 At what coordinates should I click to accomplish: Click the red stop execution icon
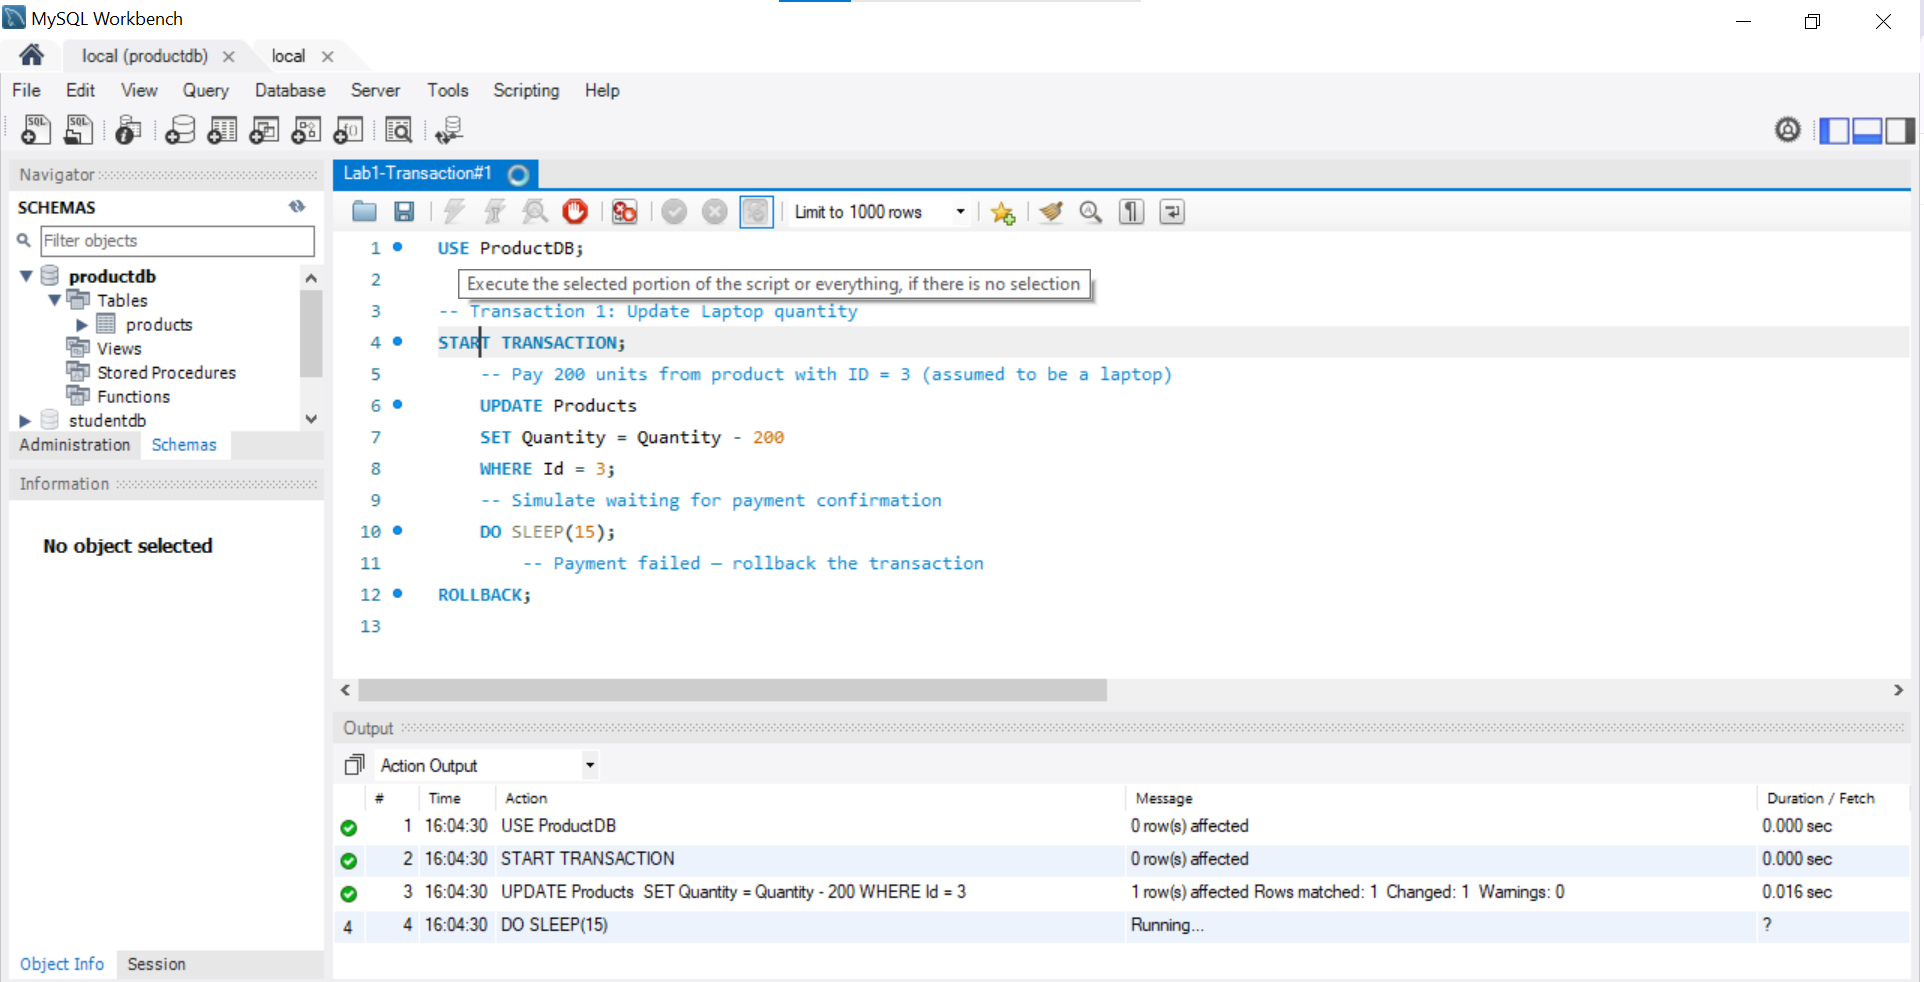pos(575,212)
